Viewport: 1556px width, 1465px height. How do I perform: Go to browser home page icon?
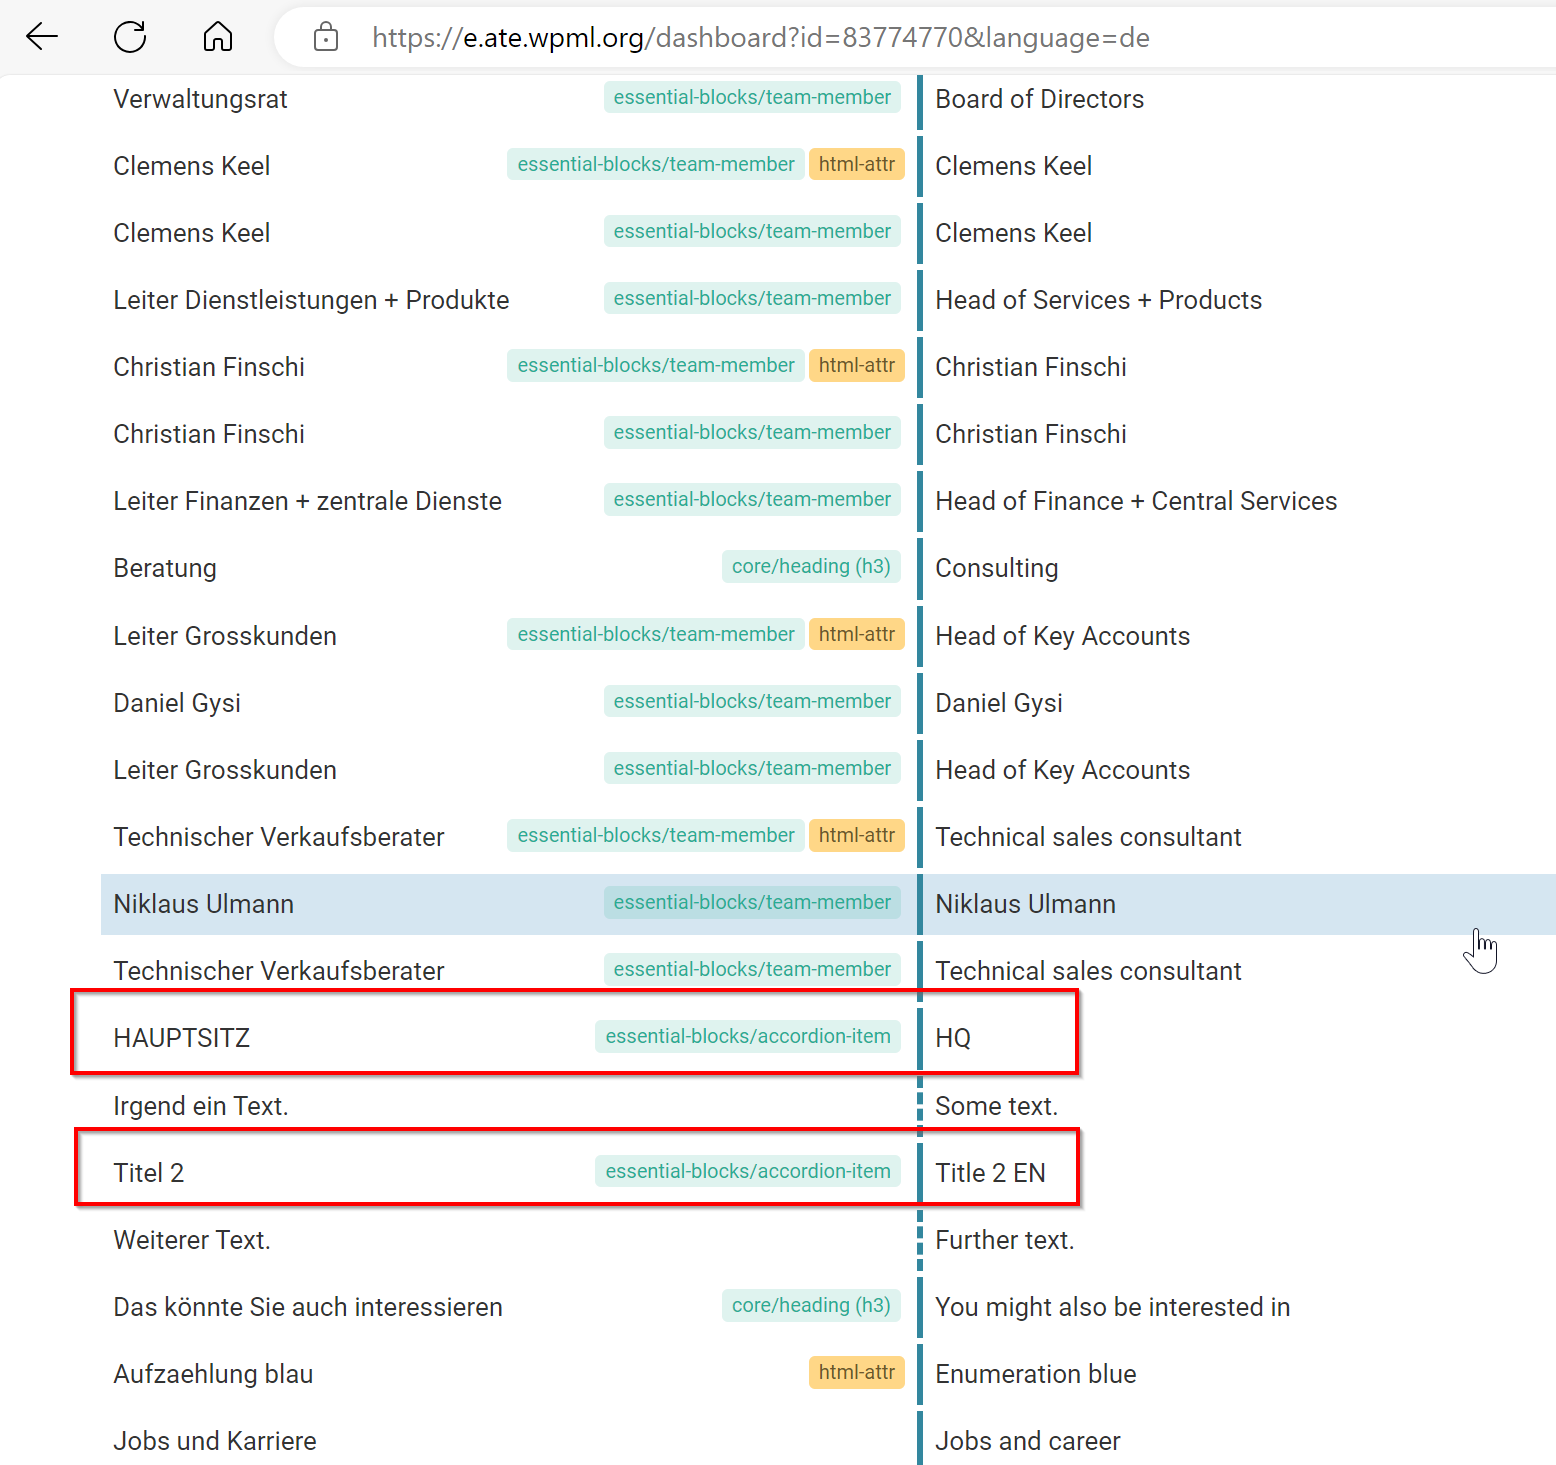click(x=217, y=37)
